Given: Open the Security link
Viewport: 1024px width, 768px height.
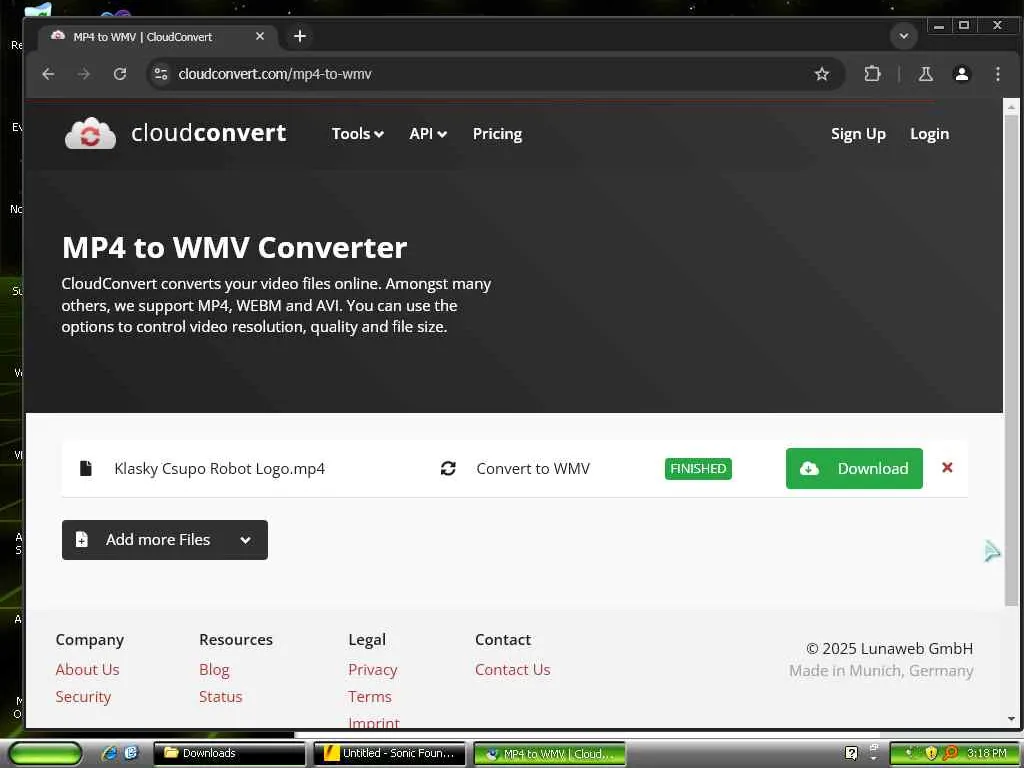Looking at the screenshot, I should (83, 697).
